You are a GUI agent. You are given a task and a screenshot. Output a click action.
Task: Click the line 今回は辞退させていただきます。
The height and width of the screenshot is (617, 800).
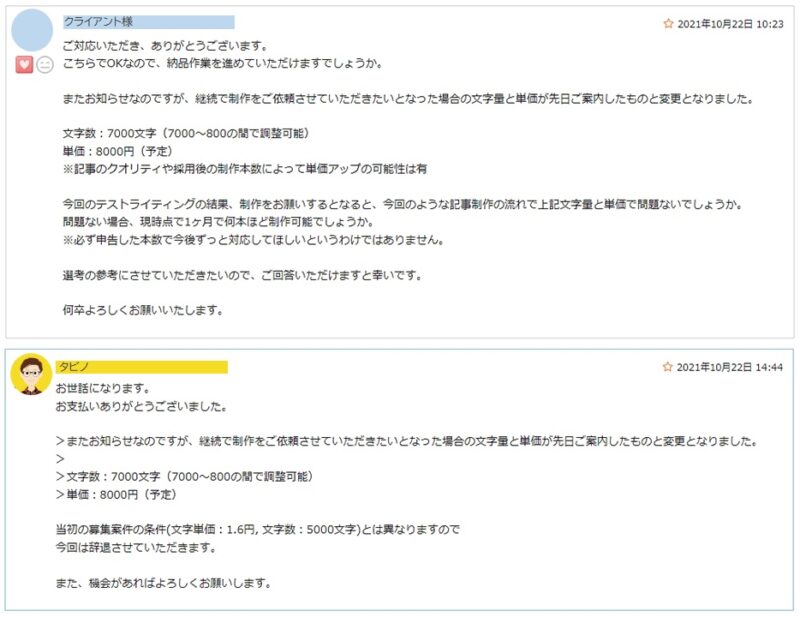136,548
